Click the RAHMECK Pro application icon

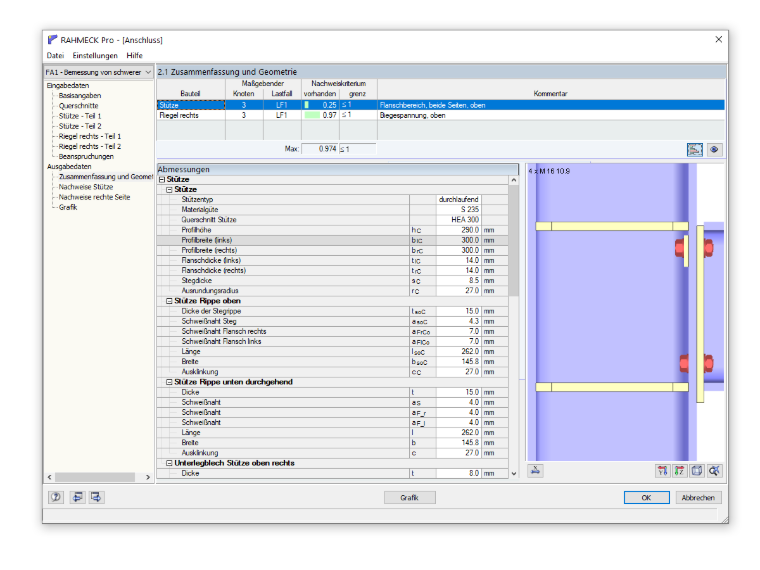tap(52, 40)
